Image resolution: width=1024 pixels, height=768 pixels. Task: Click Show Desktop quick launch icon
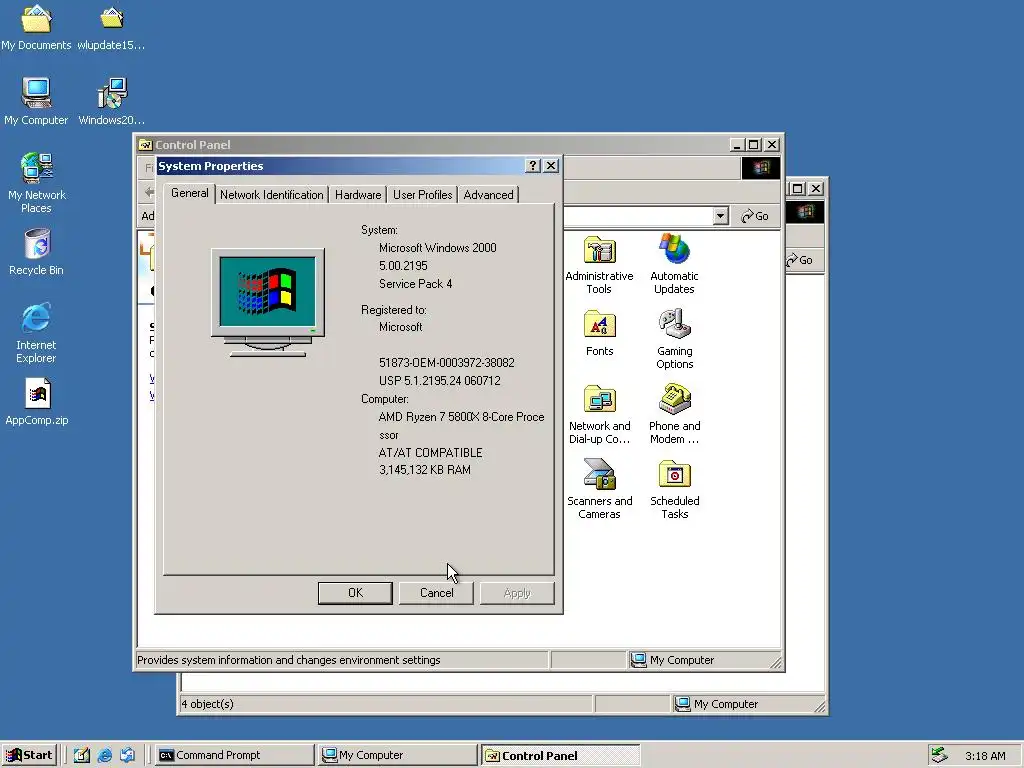82,755
